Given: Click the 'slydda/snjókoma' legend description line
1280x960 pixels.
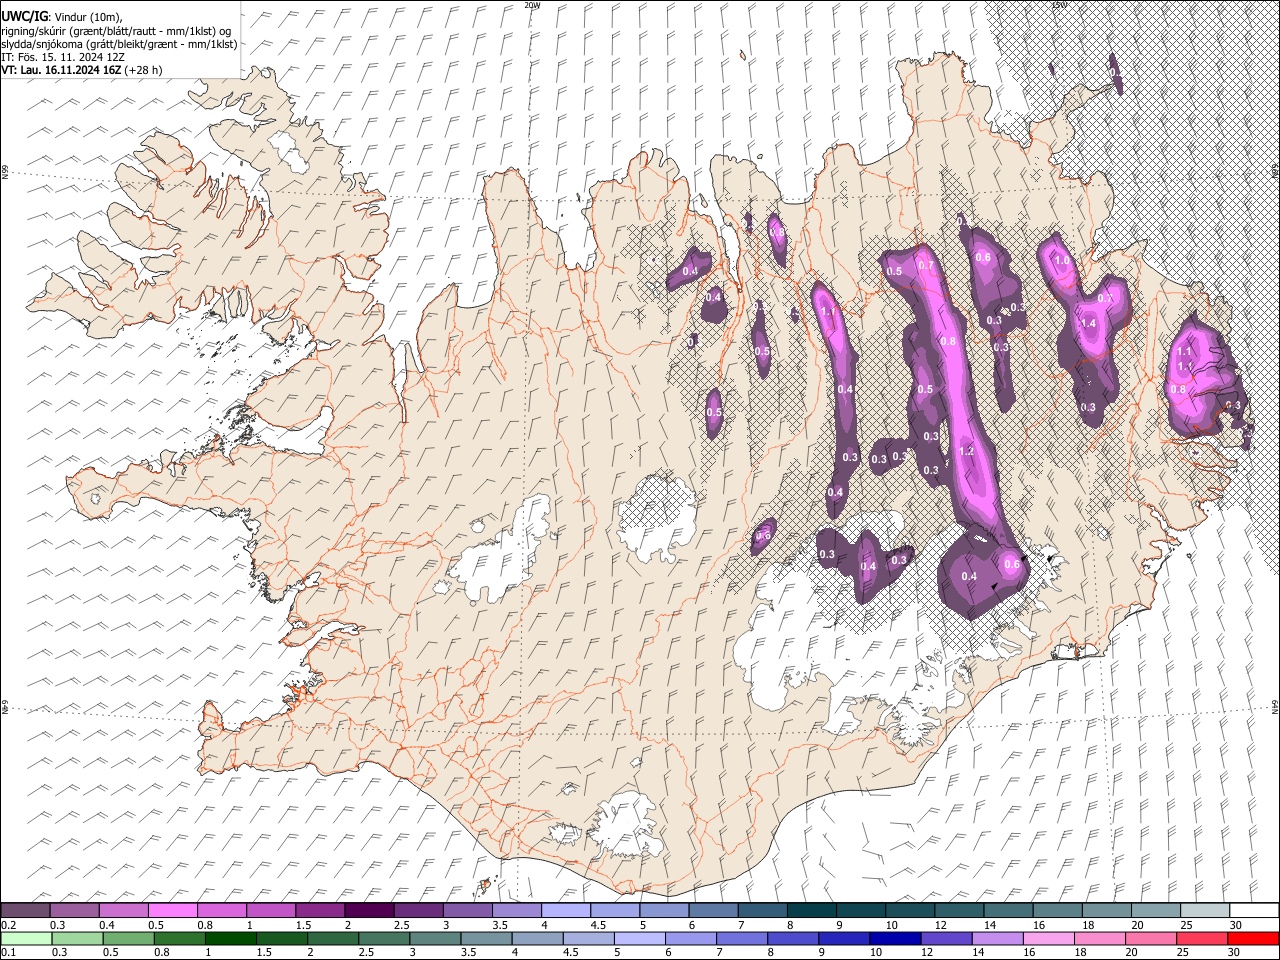Looking at the screenshot, I should pos(120,44).
